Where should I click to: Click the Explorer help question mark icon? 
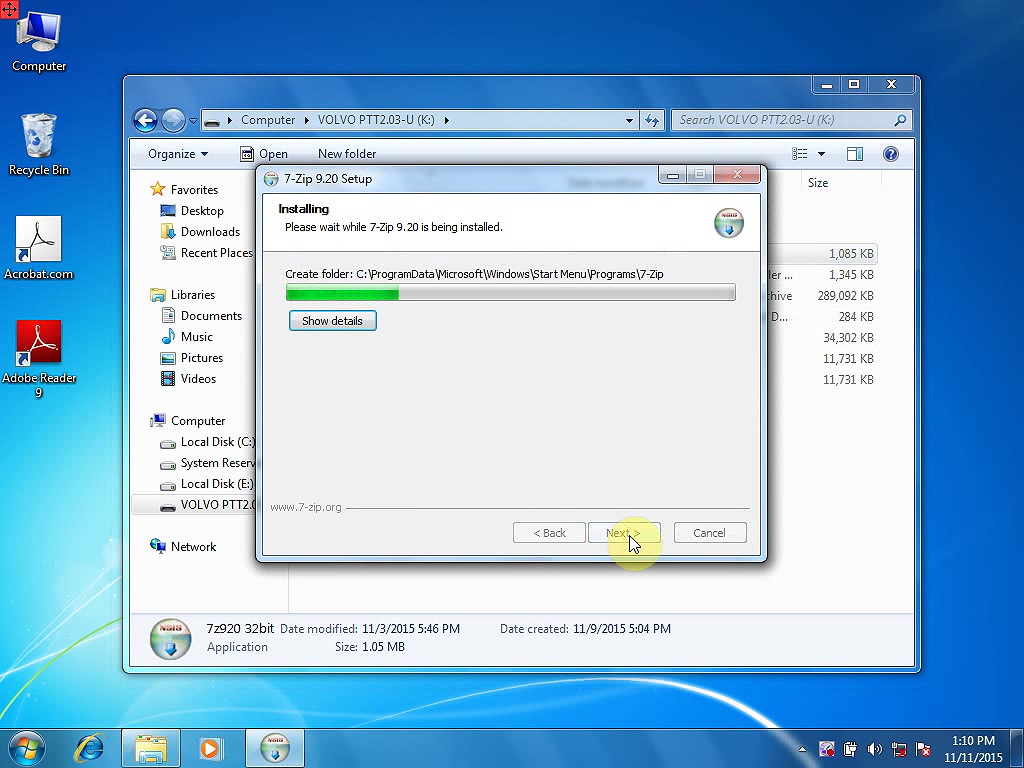[x=891, y=154]
